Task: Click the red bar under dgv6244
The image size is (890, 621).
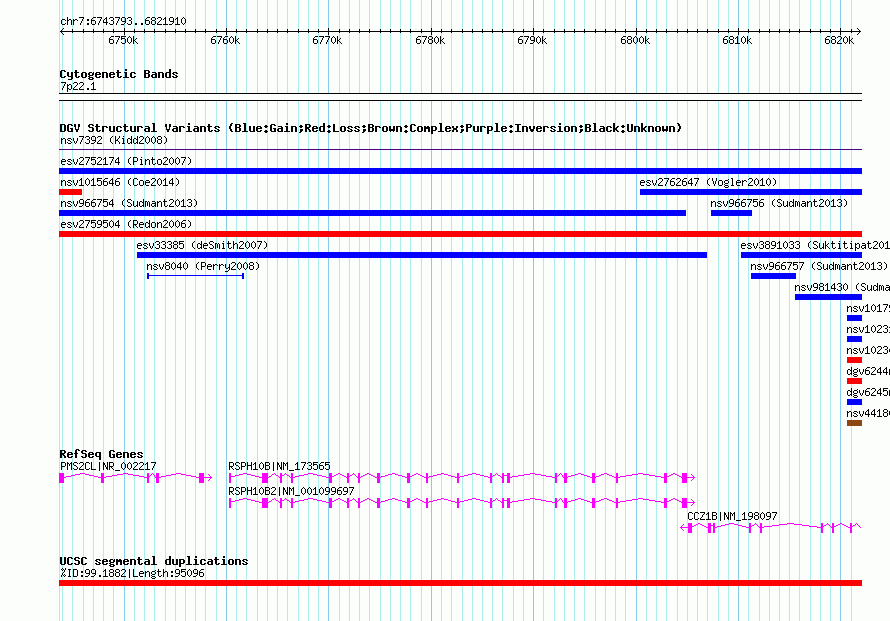Action: pyautogui.click(x=854, y=381)
